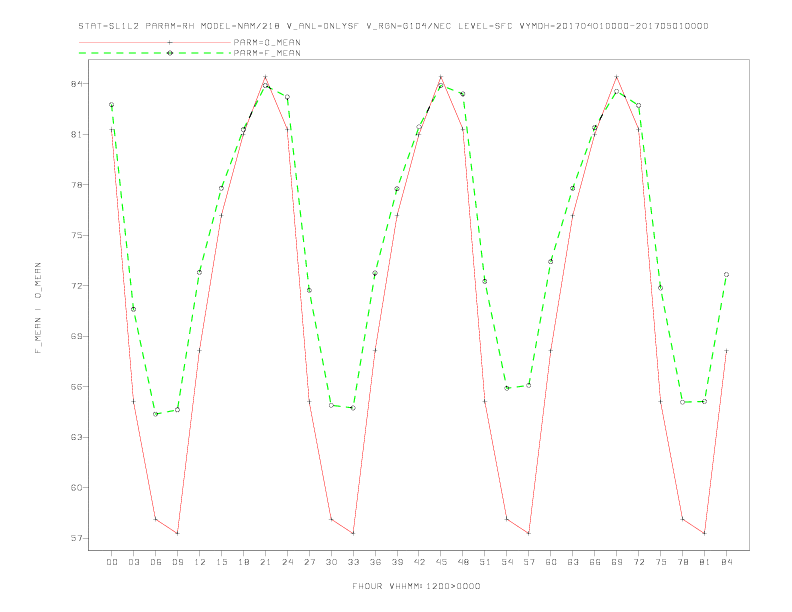Click x-axis forecast hour label 33
Viewport: 792px width, 612px height.
tap(353, 562)
